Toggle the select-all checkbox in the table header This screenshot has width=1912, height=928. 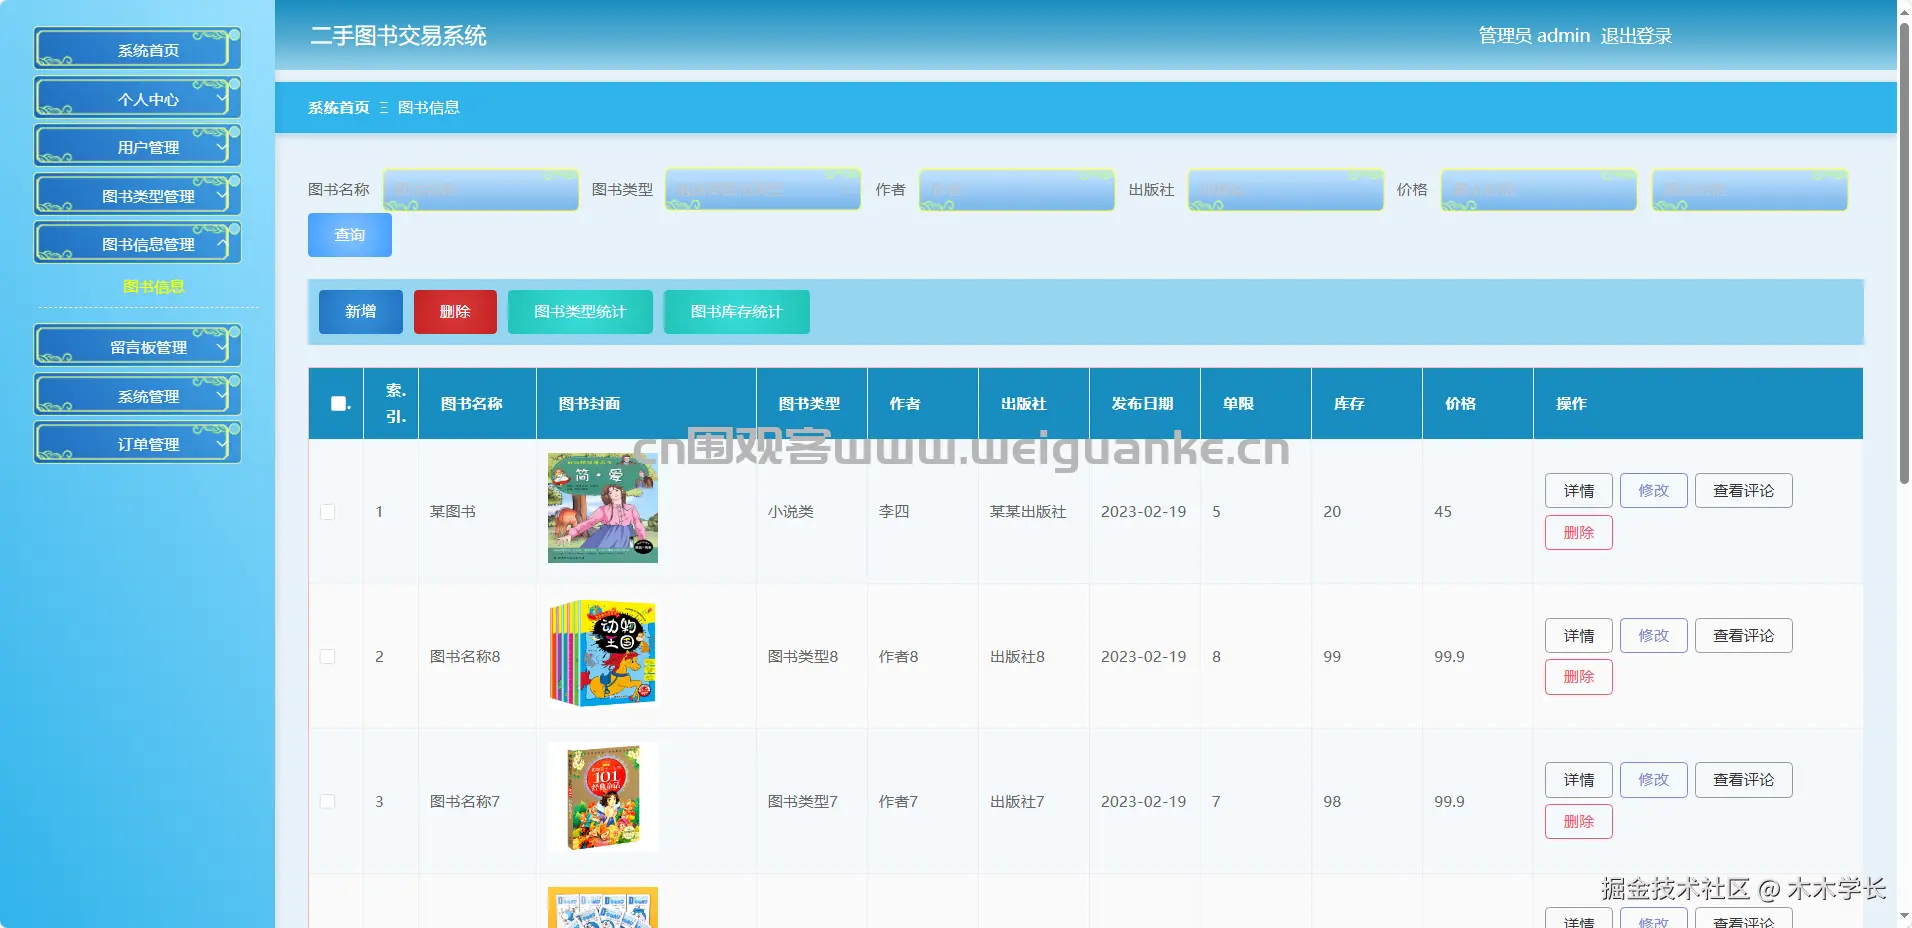[339, 404]
